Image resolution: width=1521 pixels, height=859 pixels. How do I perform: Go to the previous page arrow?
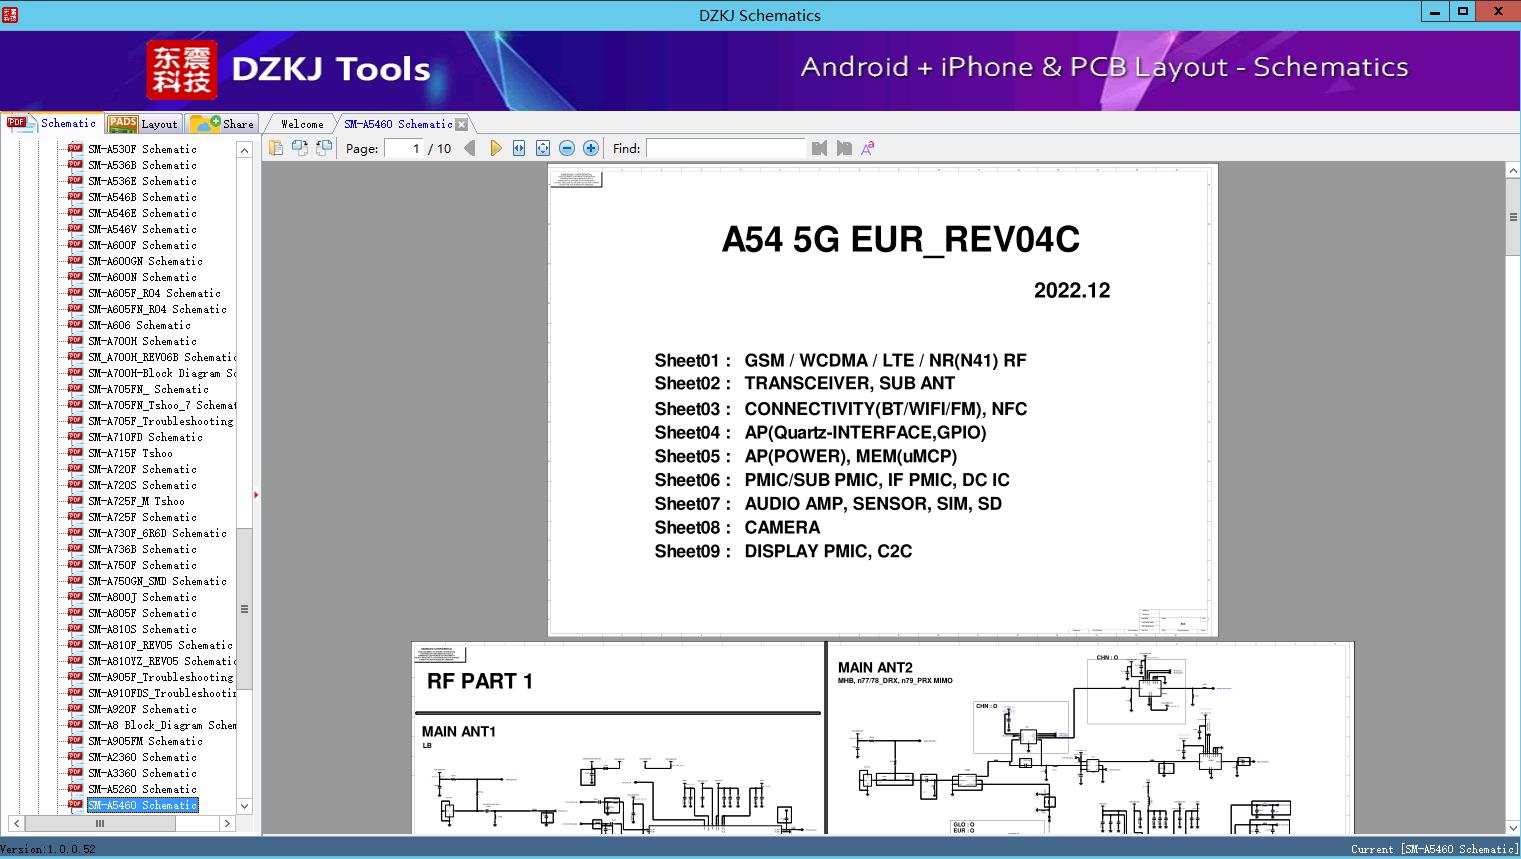coord(470,148)
